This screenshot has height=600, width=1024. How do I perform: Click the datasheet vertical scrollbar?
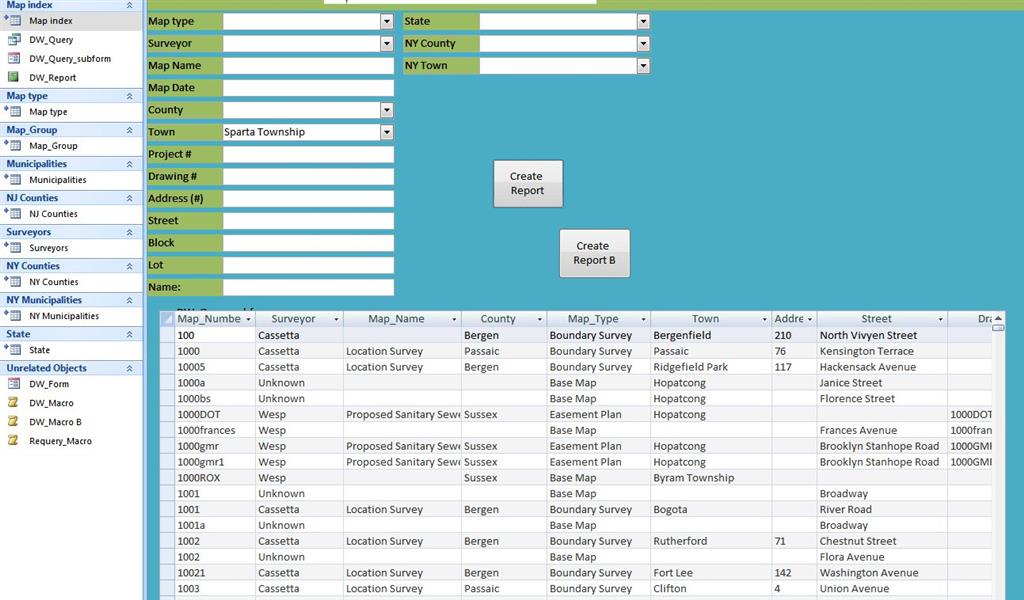click(998, 450)
